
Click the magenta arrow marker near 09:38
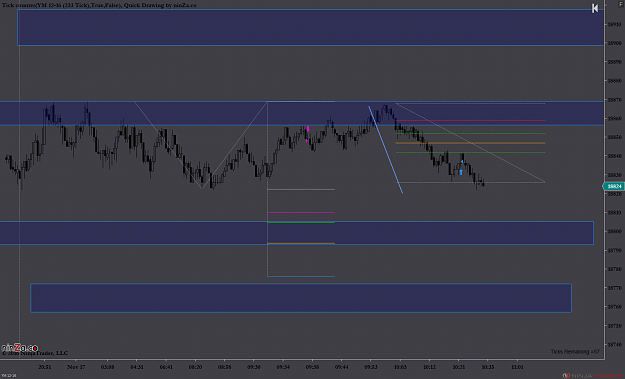[x=308, y=129]
